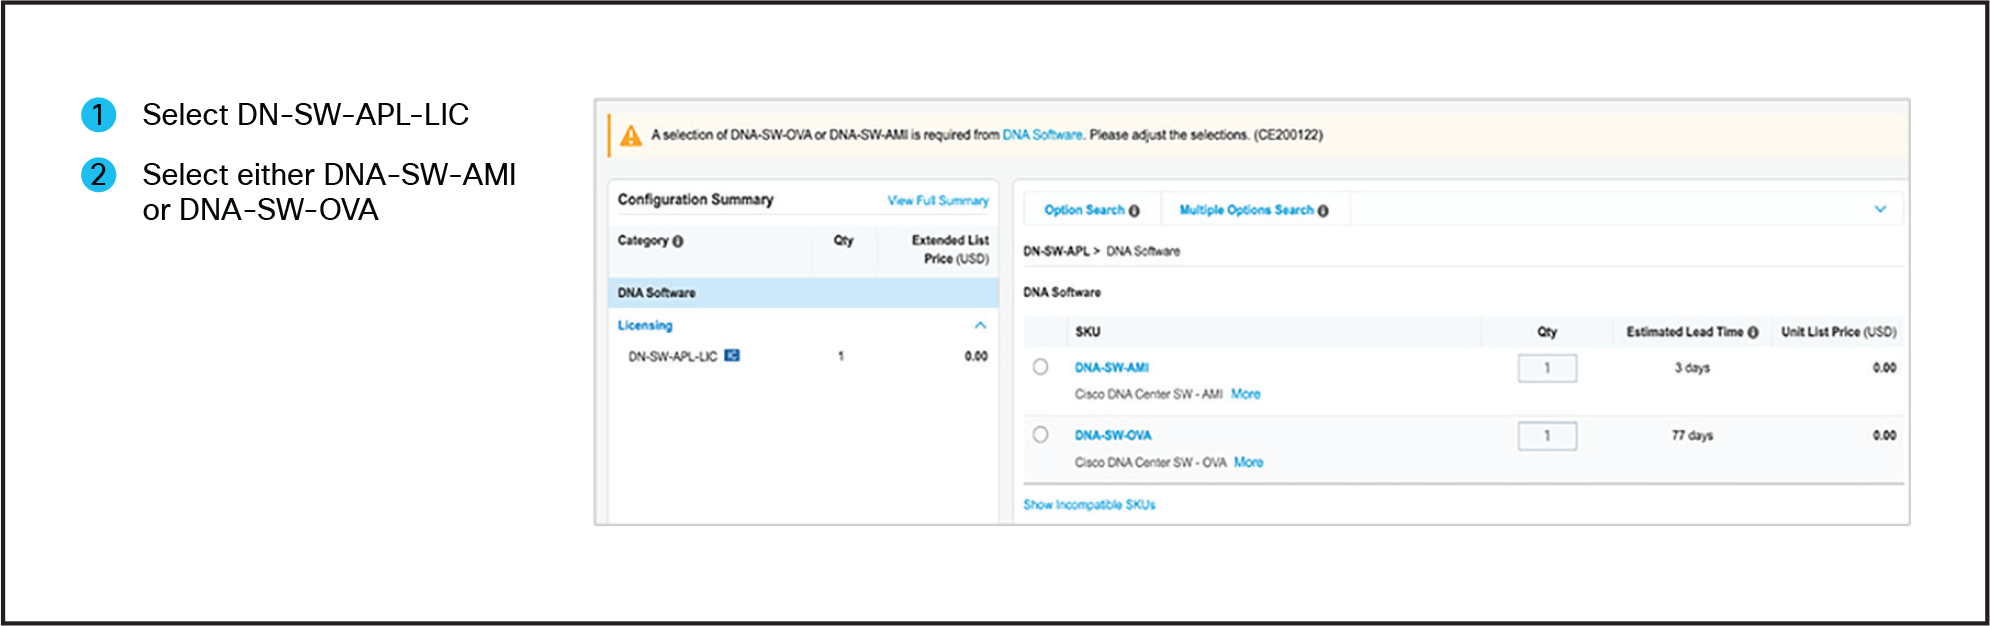
Task: Open the DNA-SW-AMI SKU link
Action: [x=1111, y=368]
